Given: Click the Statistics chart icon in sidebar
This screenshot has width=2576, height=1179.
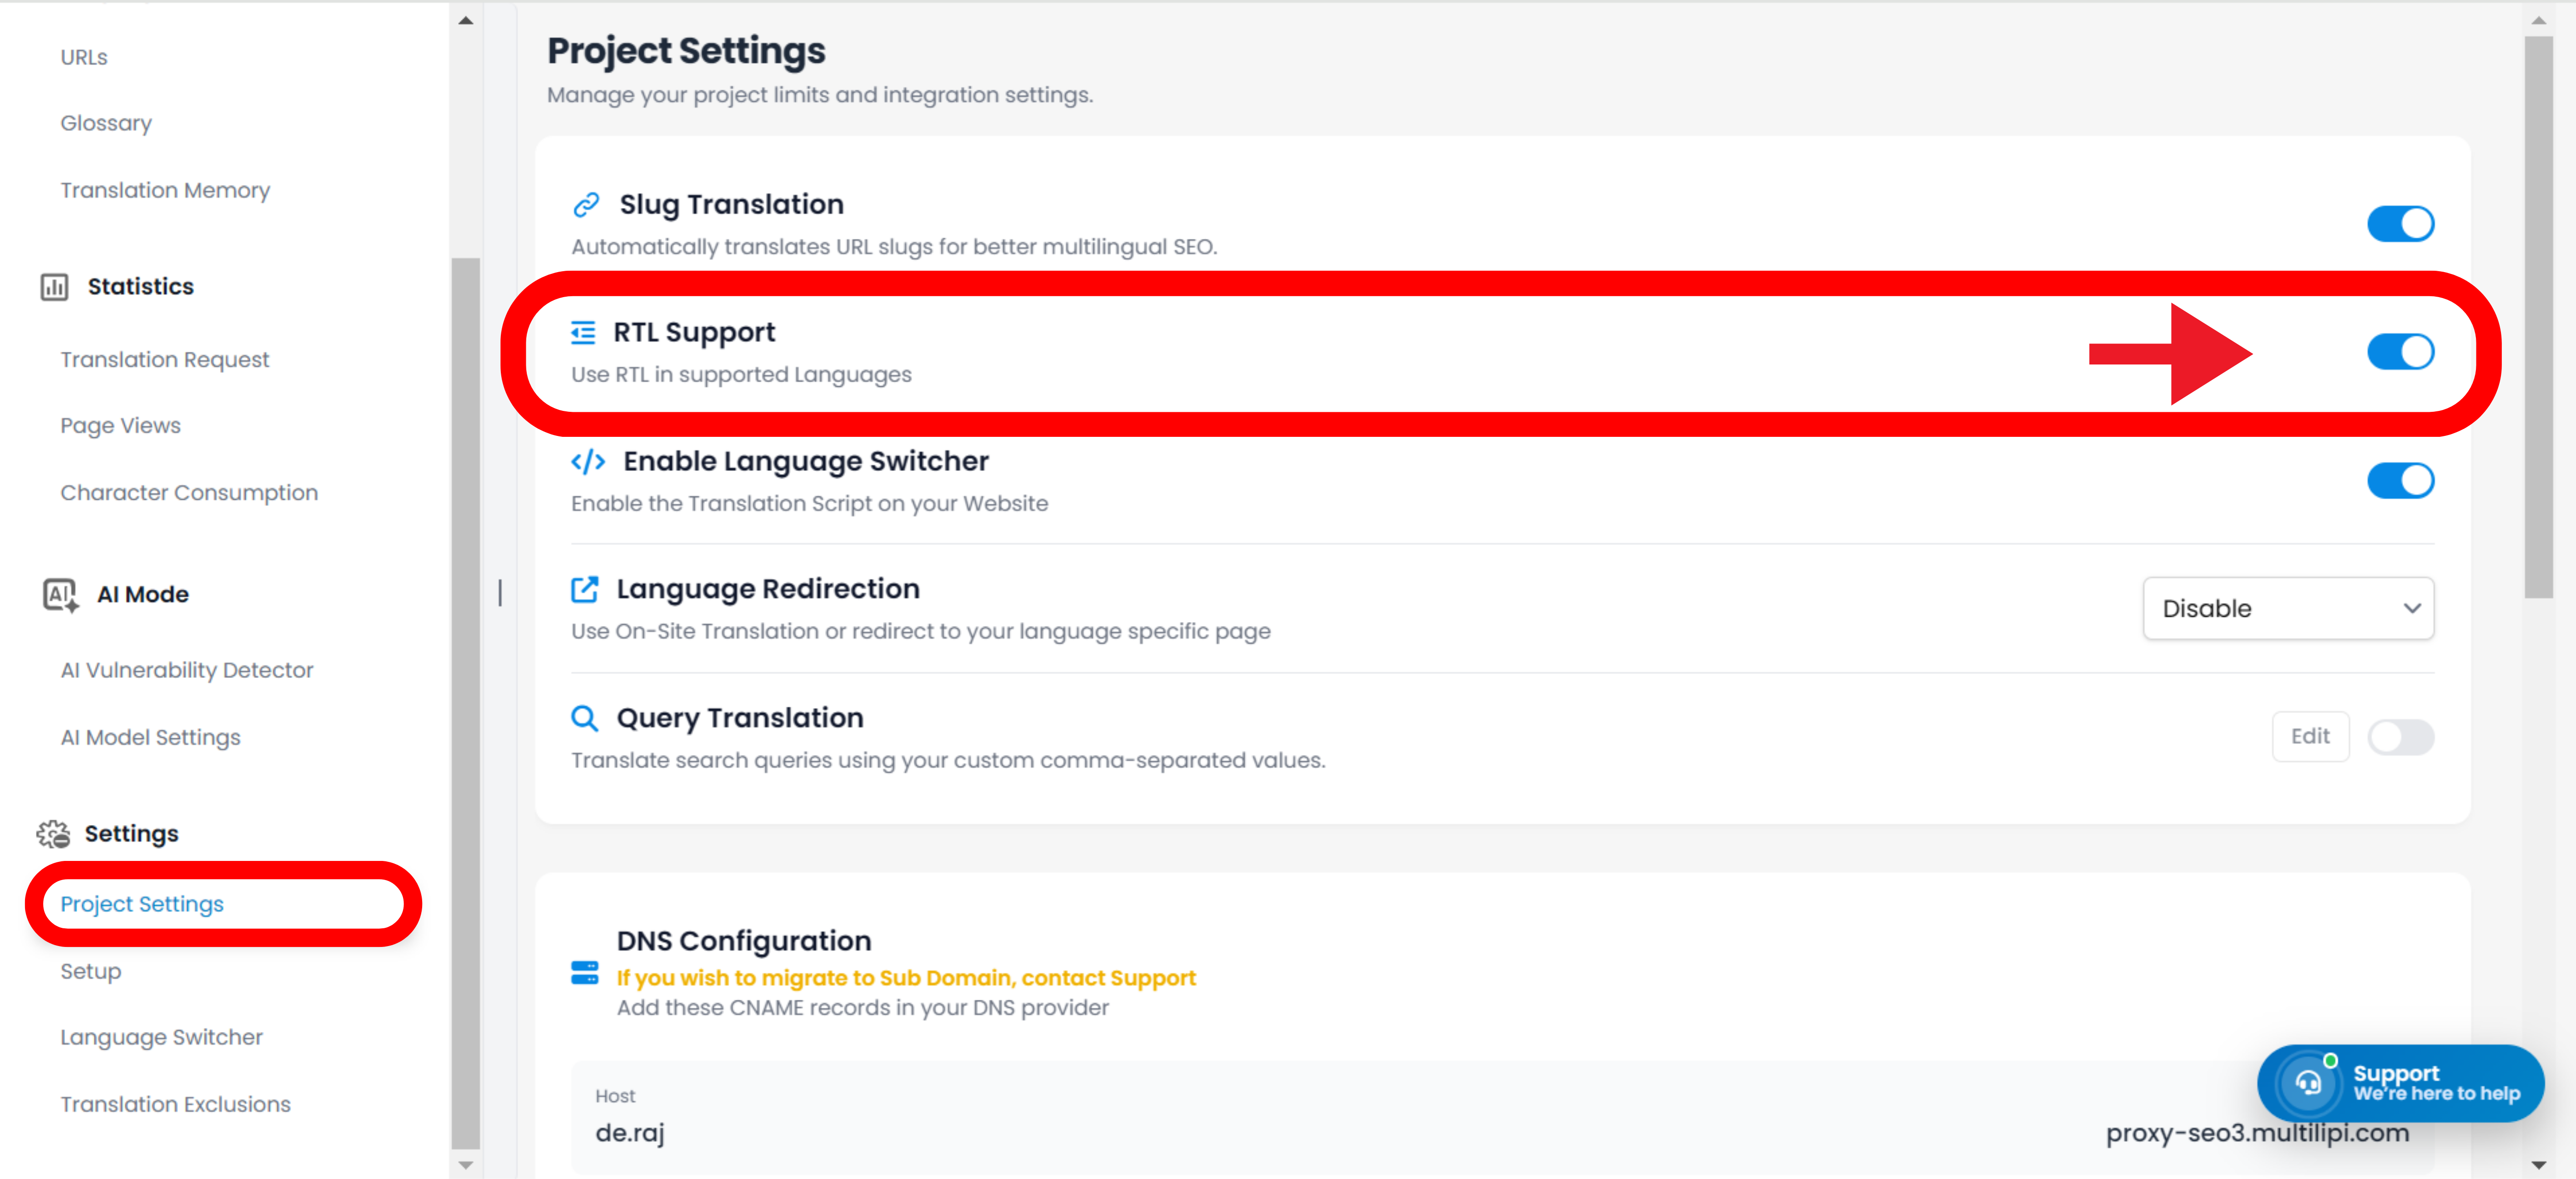Looking at the screenshot, I should pyautogui.click(x=54, y=287).
